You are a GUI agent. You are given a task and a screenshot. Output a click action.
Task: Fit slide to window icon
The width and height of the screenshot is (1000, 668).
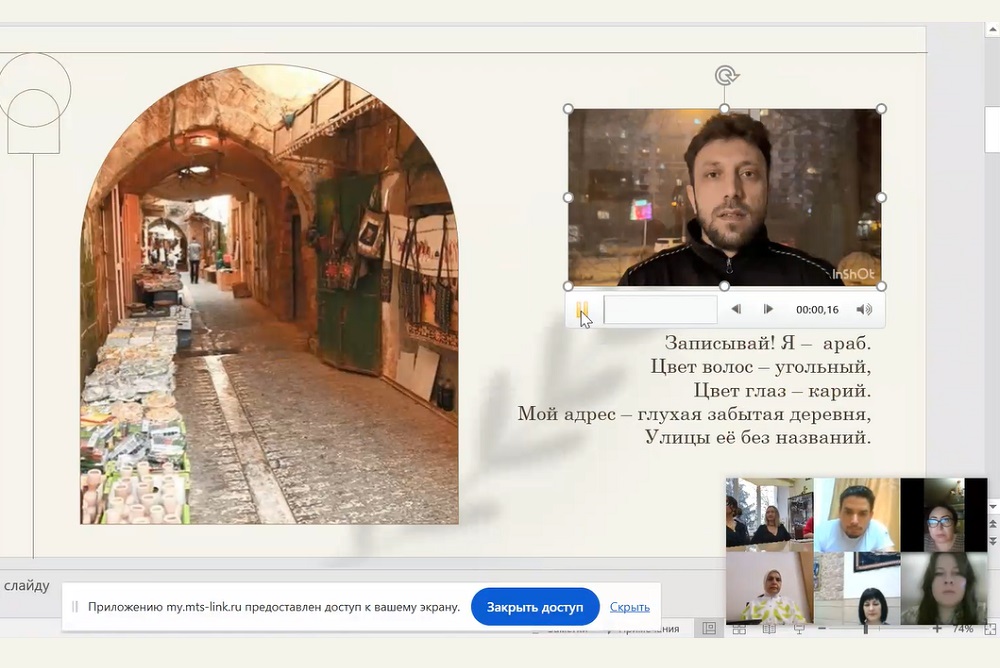point(990,629)
